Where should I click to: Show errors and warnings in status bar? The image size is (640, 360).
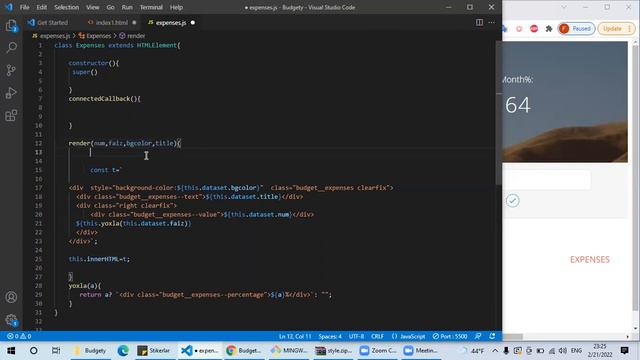19,336
